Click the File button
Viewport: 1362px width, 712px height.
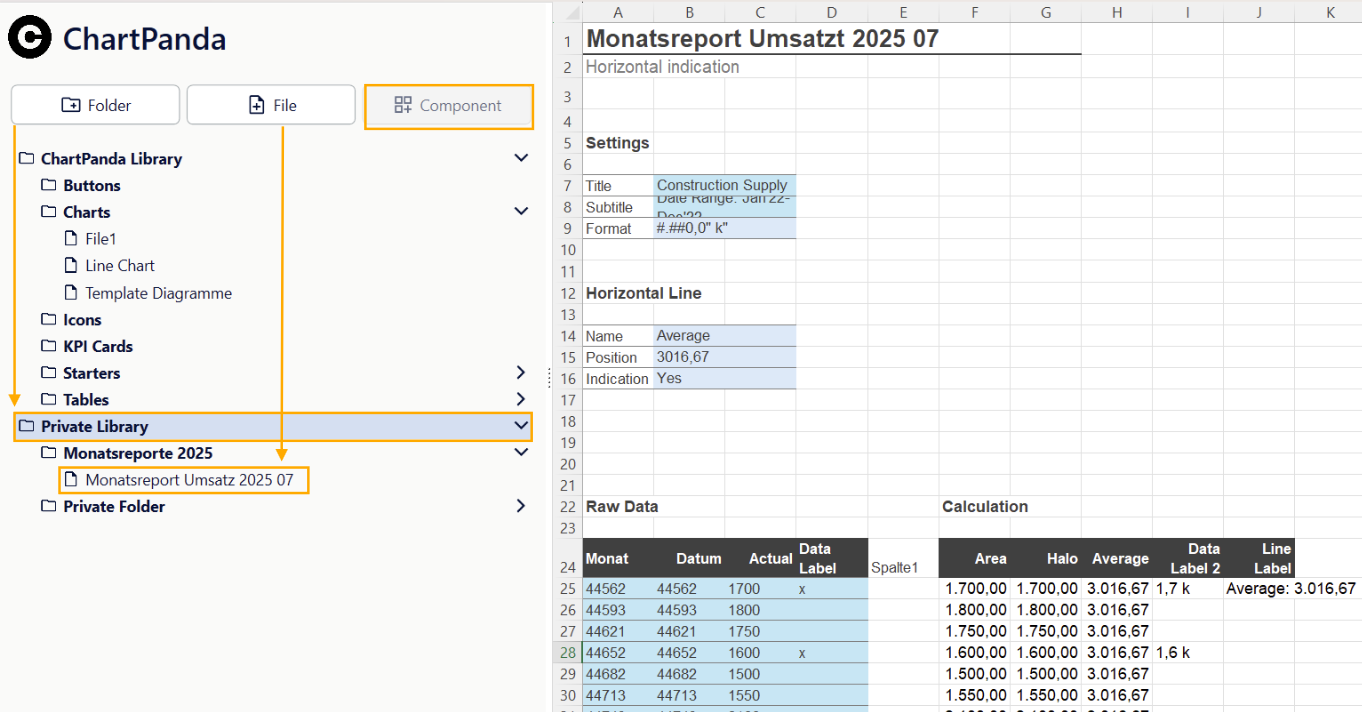point(271,105)
